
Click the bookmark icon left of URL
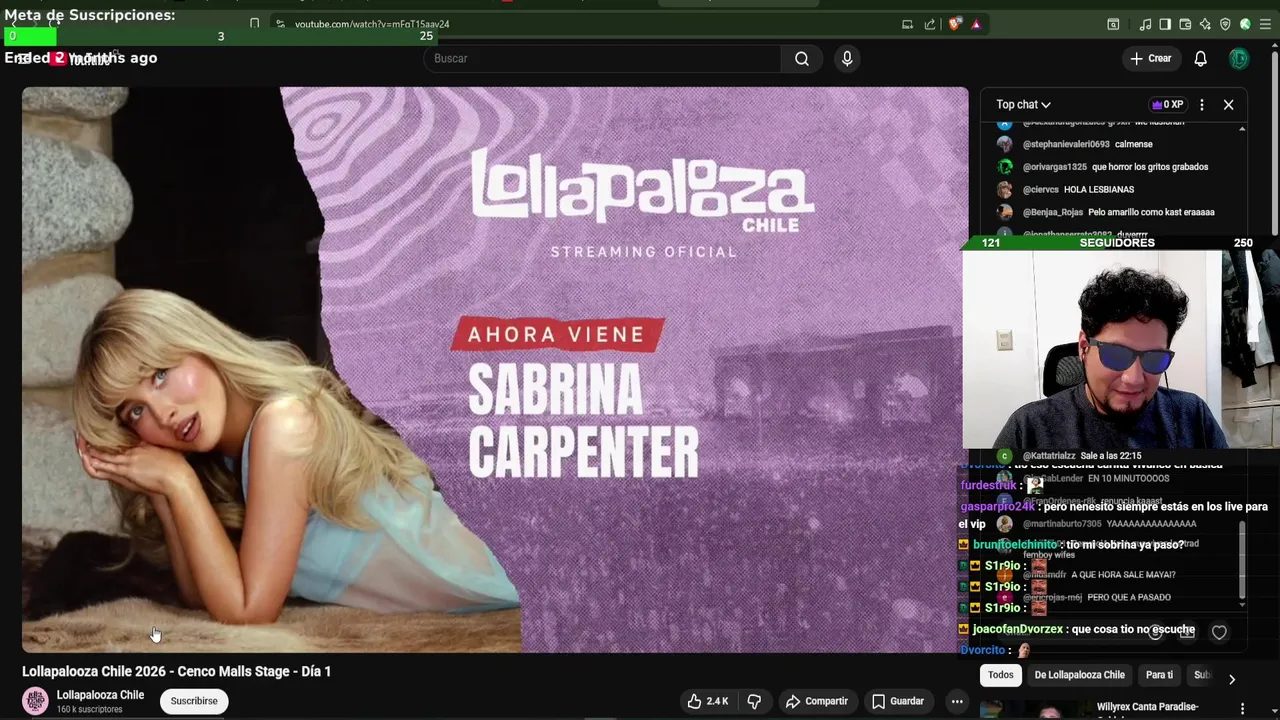(x=255, y=24)
